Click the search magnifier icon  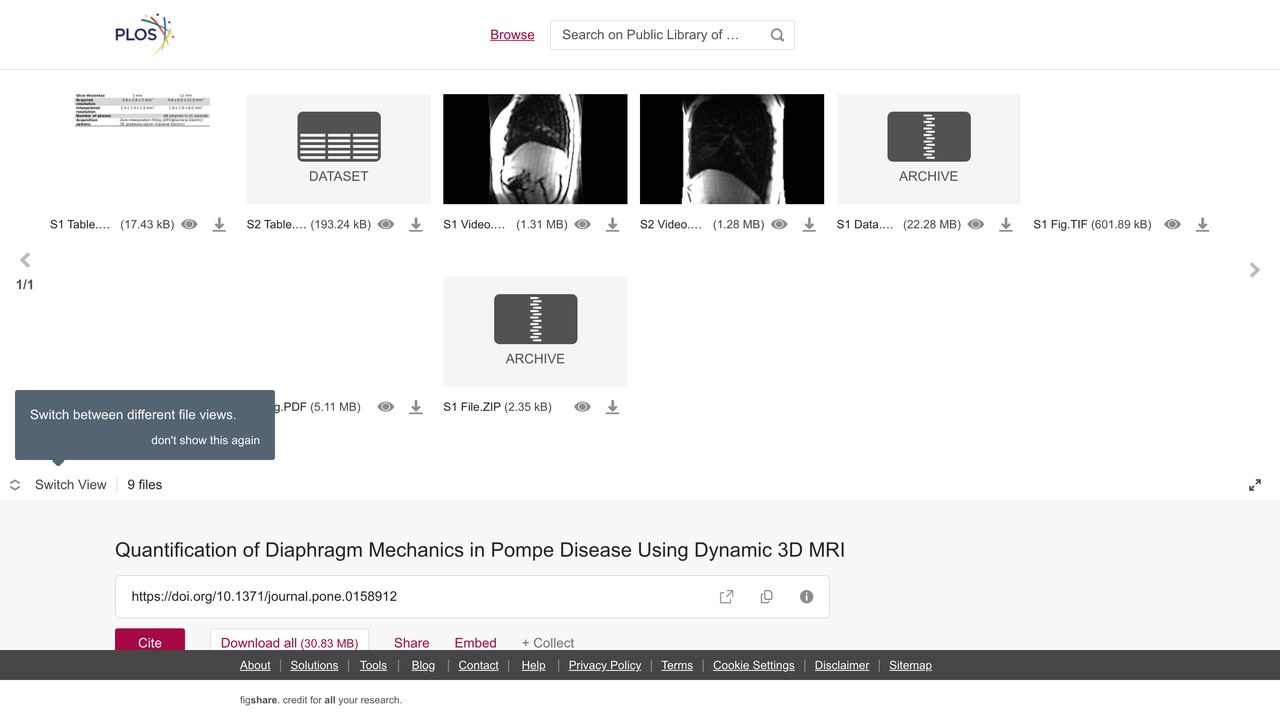coord(777,35)
